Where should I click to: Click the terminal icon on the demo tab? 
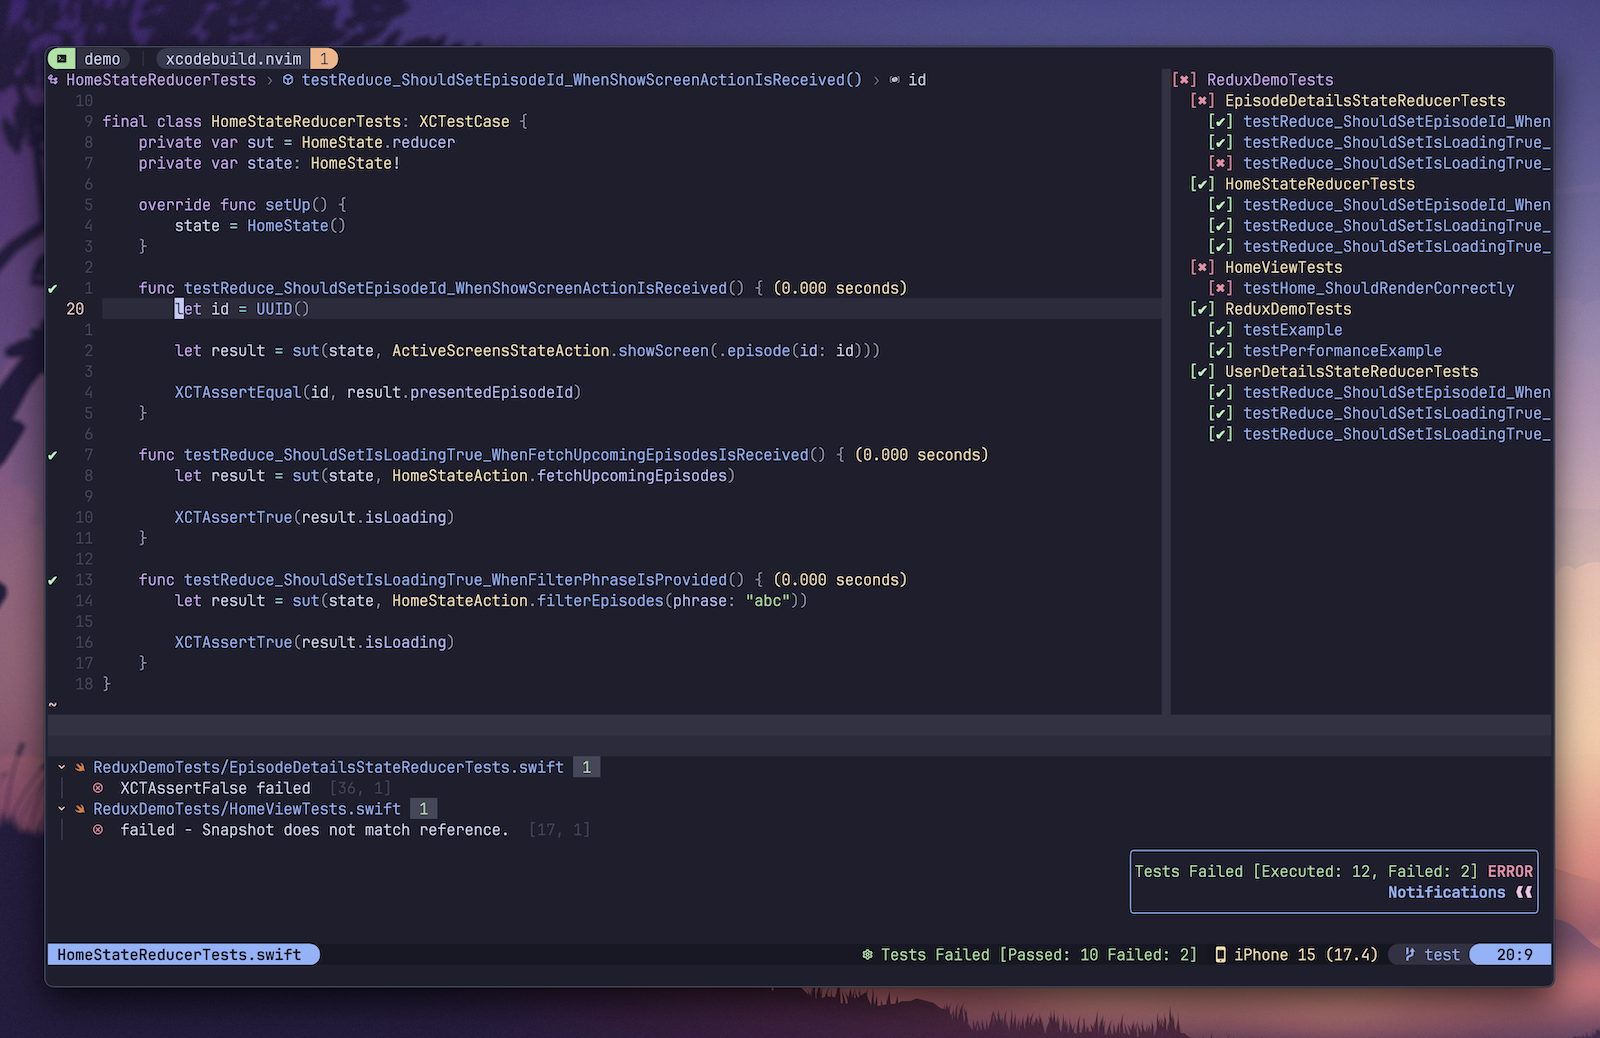point(62,58)
